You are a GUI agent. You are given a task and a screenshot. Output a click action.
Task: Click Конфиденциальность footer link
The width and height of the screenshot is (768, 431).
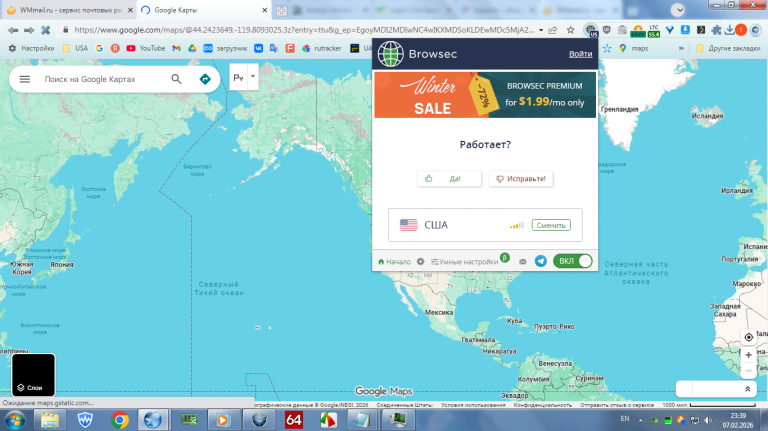pos(543,405)
